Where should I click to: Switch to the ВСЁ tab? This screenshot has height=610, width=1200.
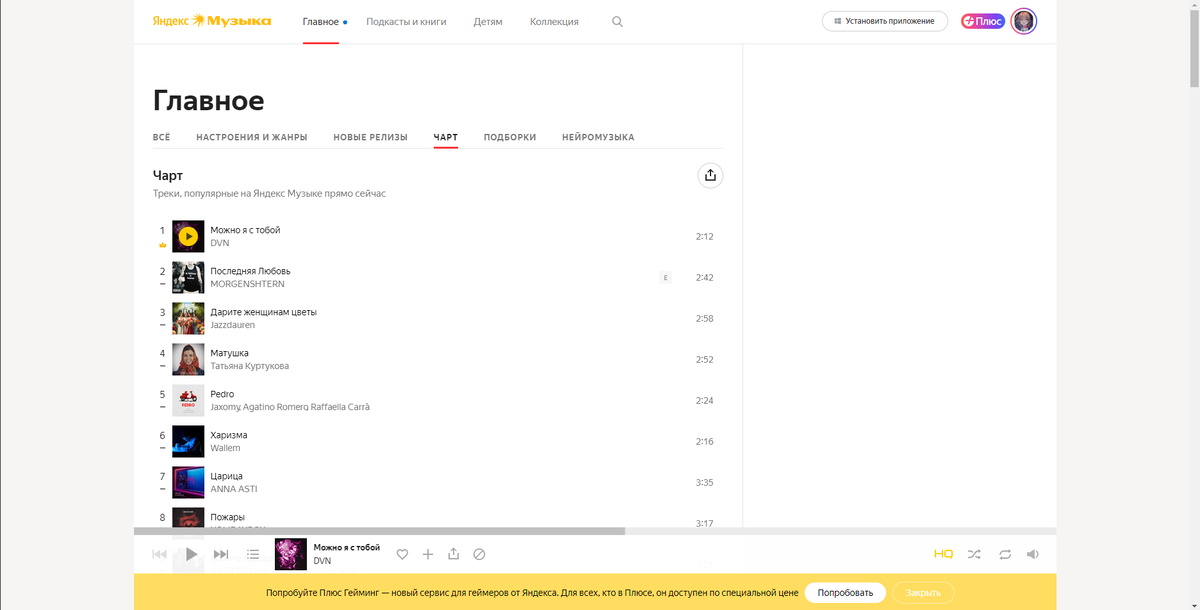coord(161,137)
